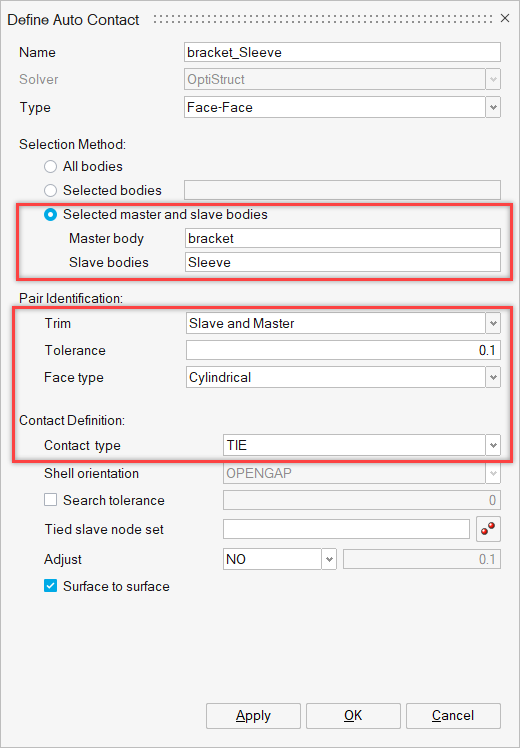520x748 pixels.
Task: Click the Tied slave node set field
Action: 346,529
